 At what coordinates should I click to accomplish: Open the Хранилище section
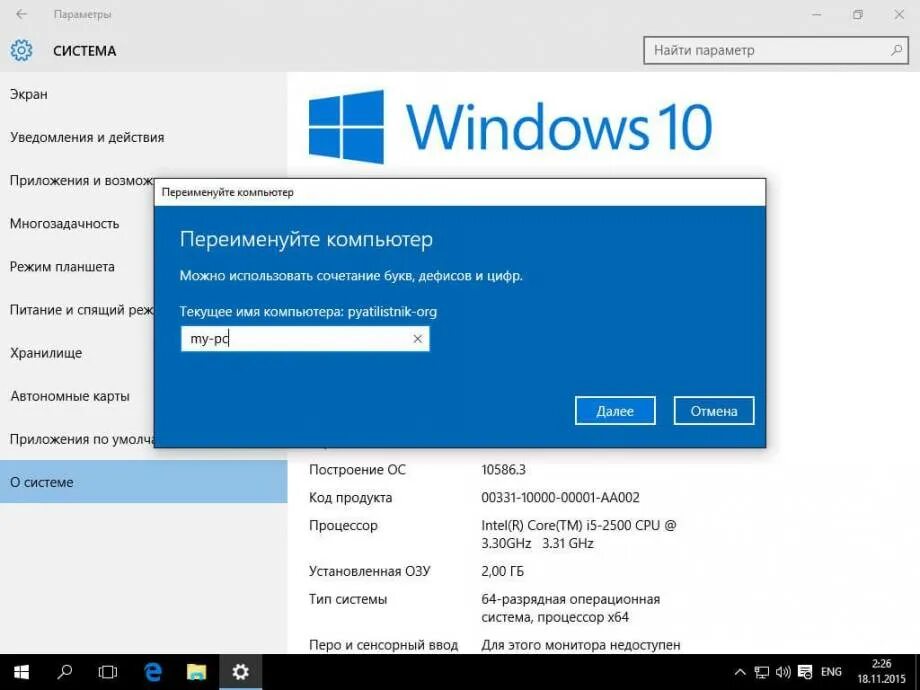[x=77, y=353]
